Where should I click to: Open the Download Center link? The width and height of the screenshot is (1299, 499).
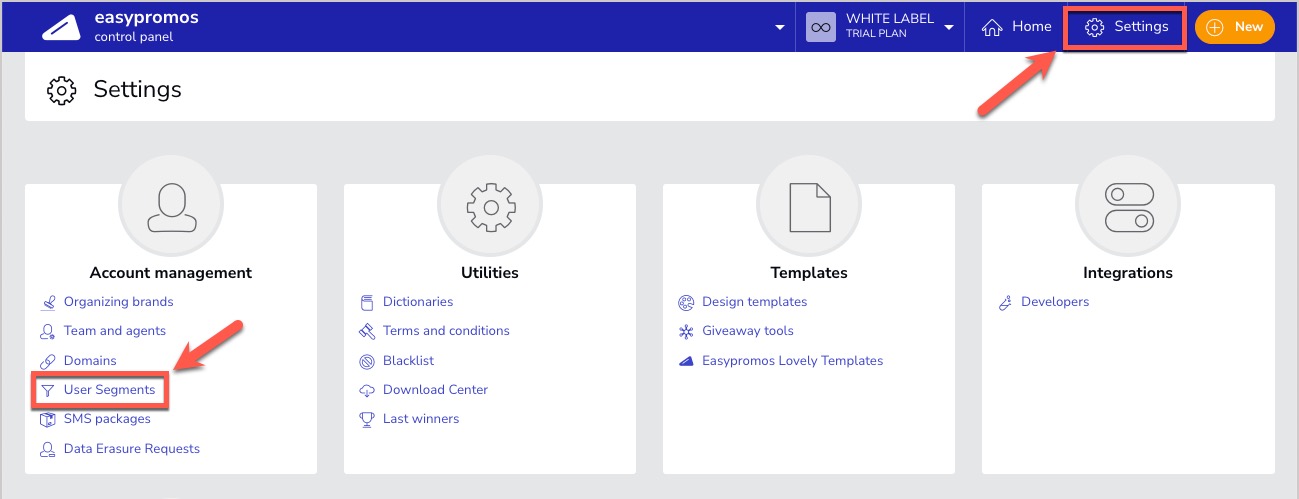click(x=435, y=390)
